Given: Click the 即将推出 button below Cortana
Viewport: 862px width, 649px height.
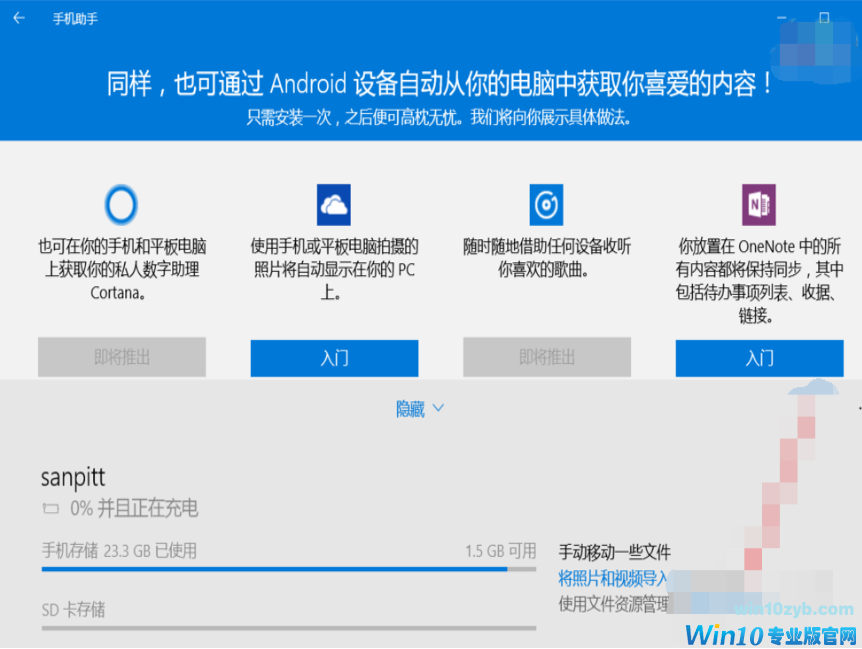Looking at the screenshot, I should coord(120,358).
